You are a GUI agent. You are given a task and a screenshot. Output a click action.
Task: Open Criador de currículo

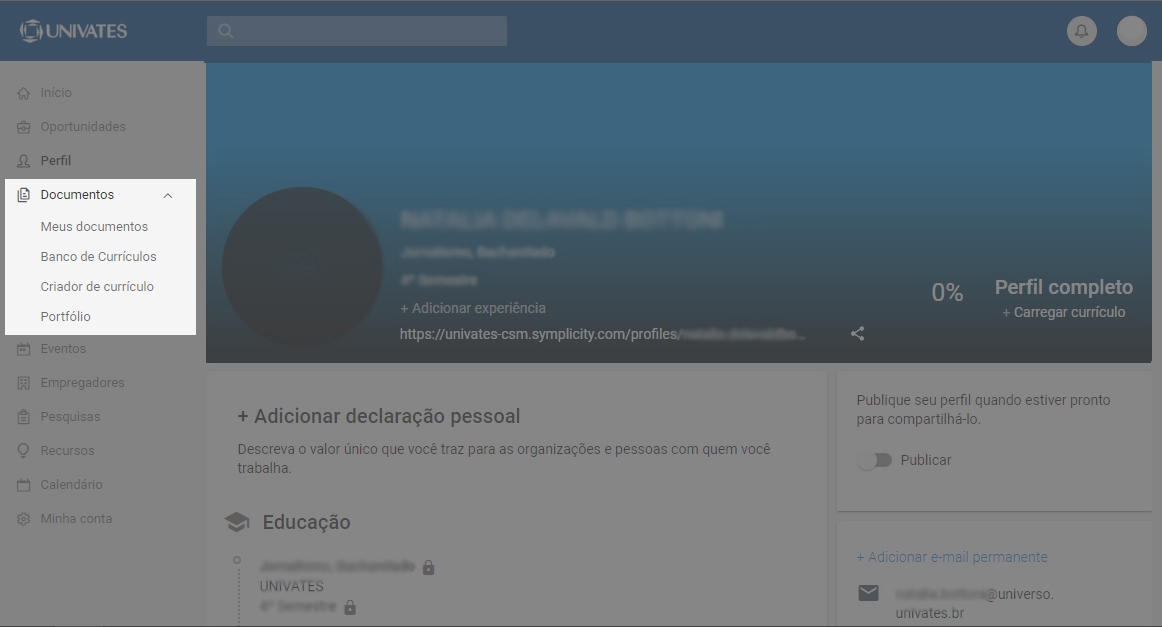(97, 287)
